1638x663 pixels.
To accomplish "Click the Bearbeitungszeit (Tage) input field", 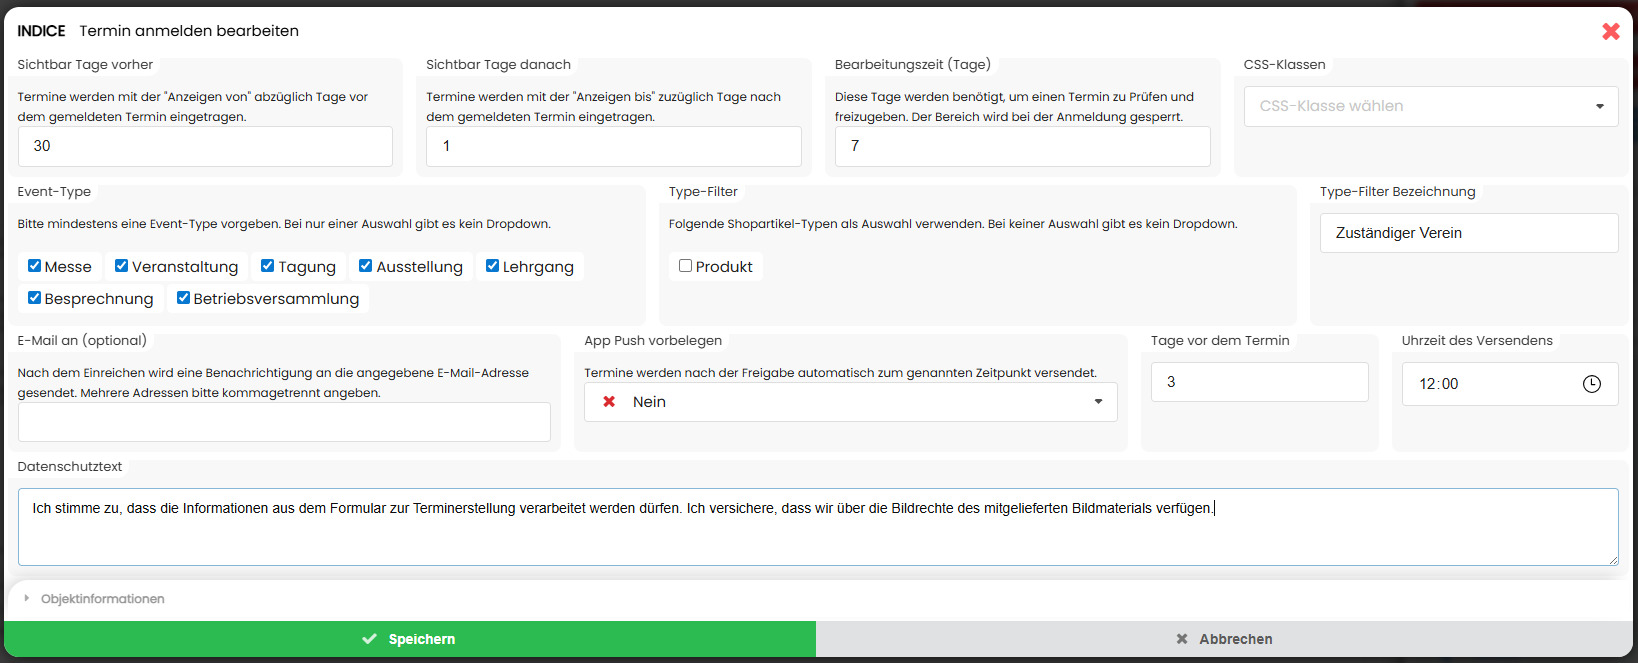I will pos(1022,146).
